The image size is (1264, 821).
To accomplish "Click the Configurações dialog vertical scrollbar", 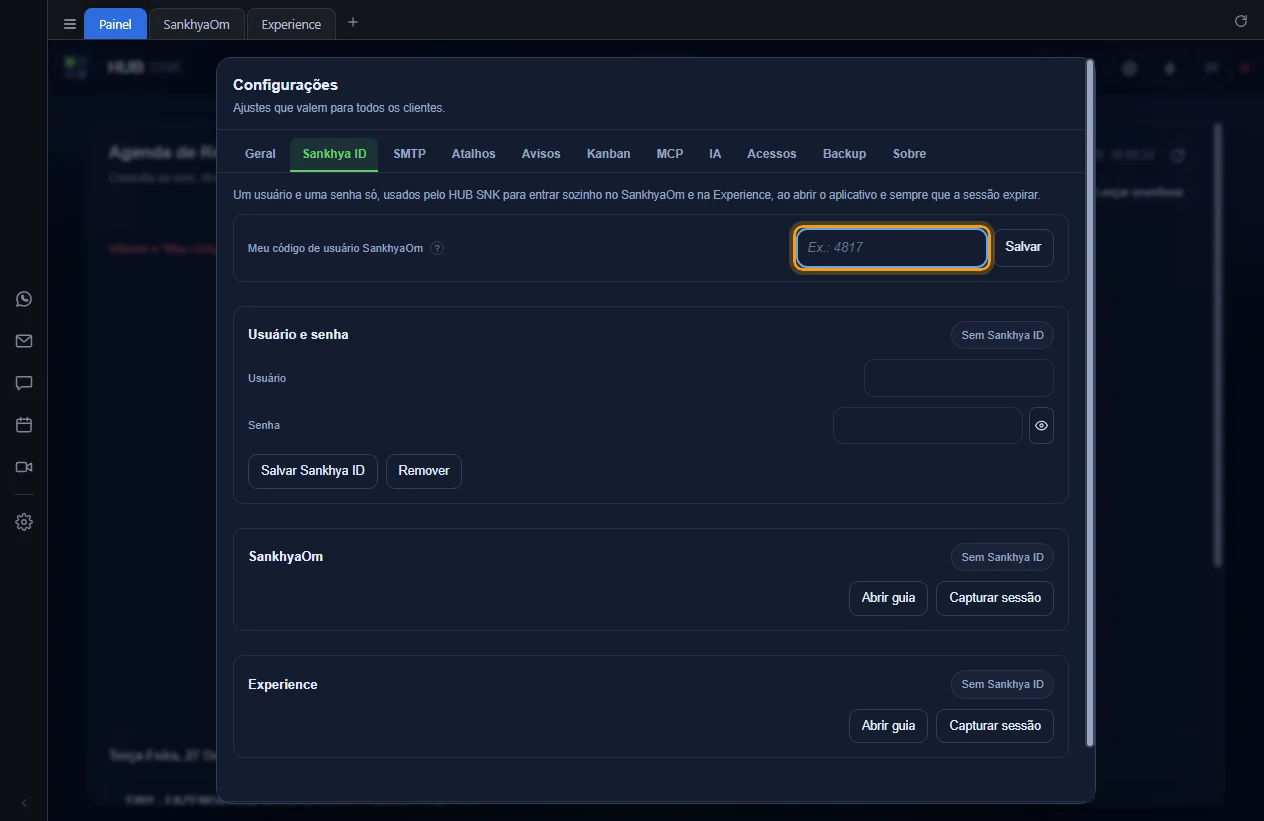I will [1090, 403].
